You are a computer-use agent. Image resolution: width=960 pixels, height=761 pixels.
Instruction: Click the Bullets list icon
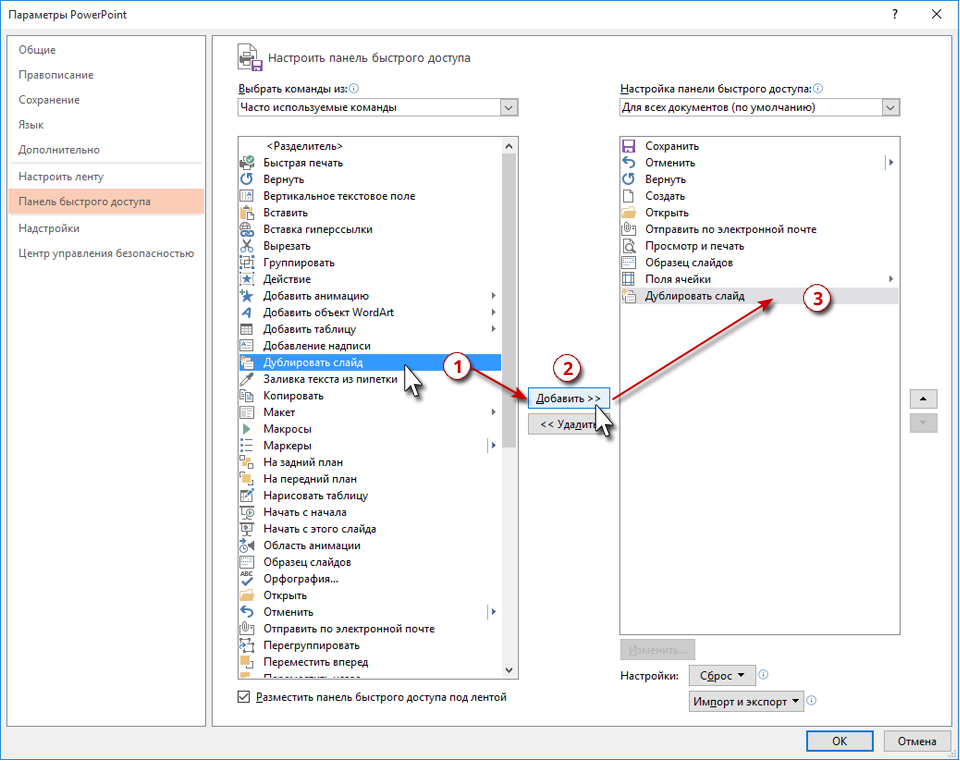coord(247,446)
